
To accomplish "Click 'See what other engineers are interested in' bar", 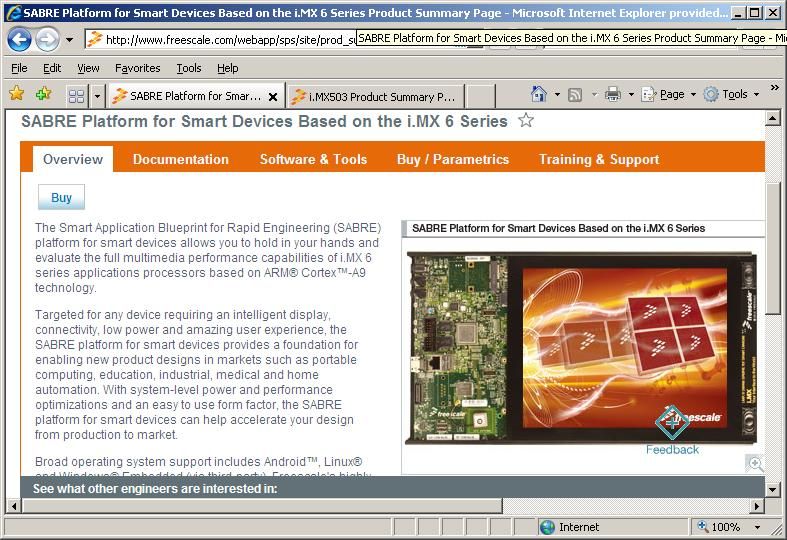I will [x=392, y=488].
